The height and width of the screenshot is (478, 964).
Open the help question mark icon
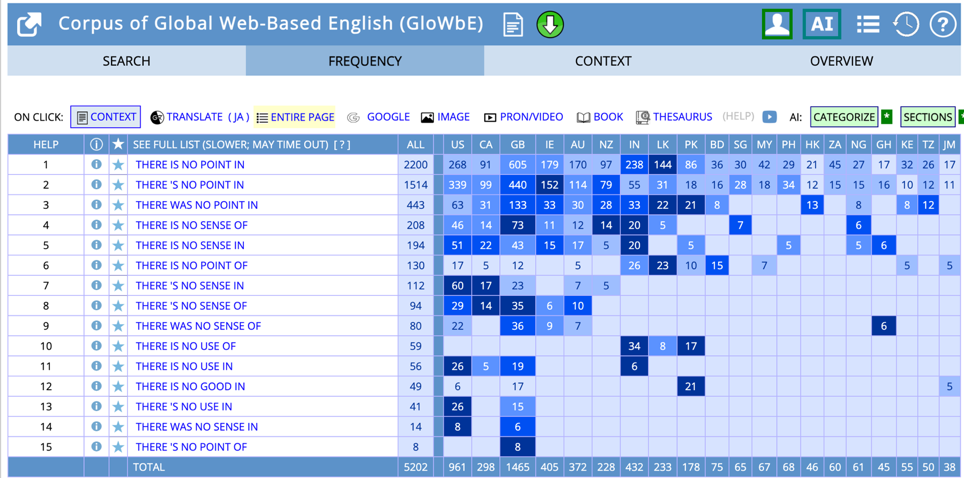941,25
